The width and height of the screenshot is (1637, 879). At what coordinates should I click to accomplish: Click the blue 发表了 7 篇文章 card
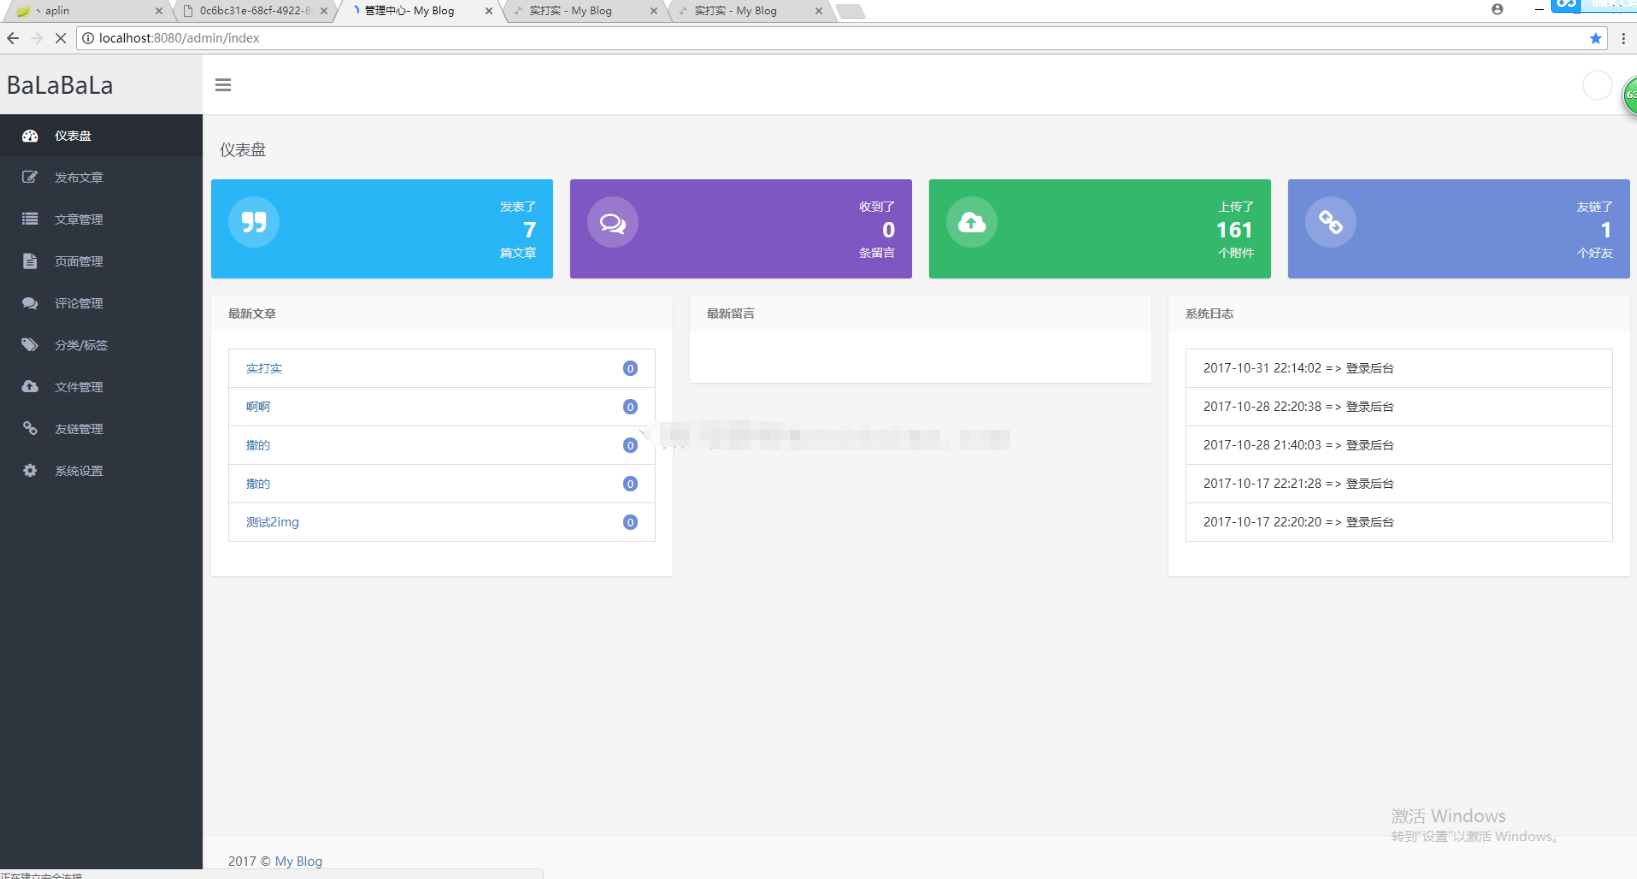point(382,229)
